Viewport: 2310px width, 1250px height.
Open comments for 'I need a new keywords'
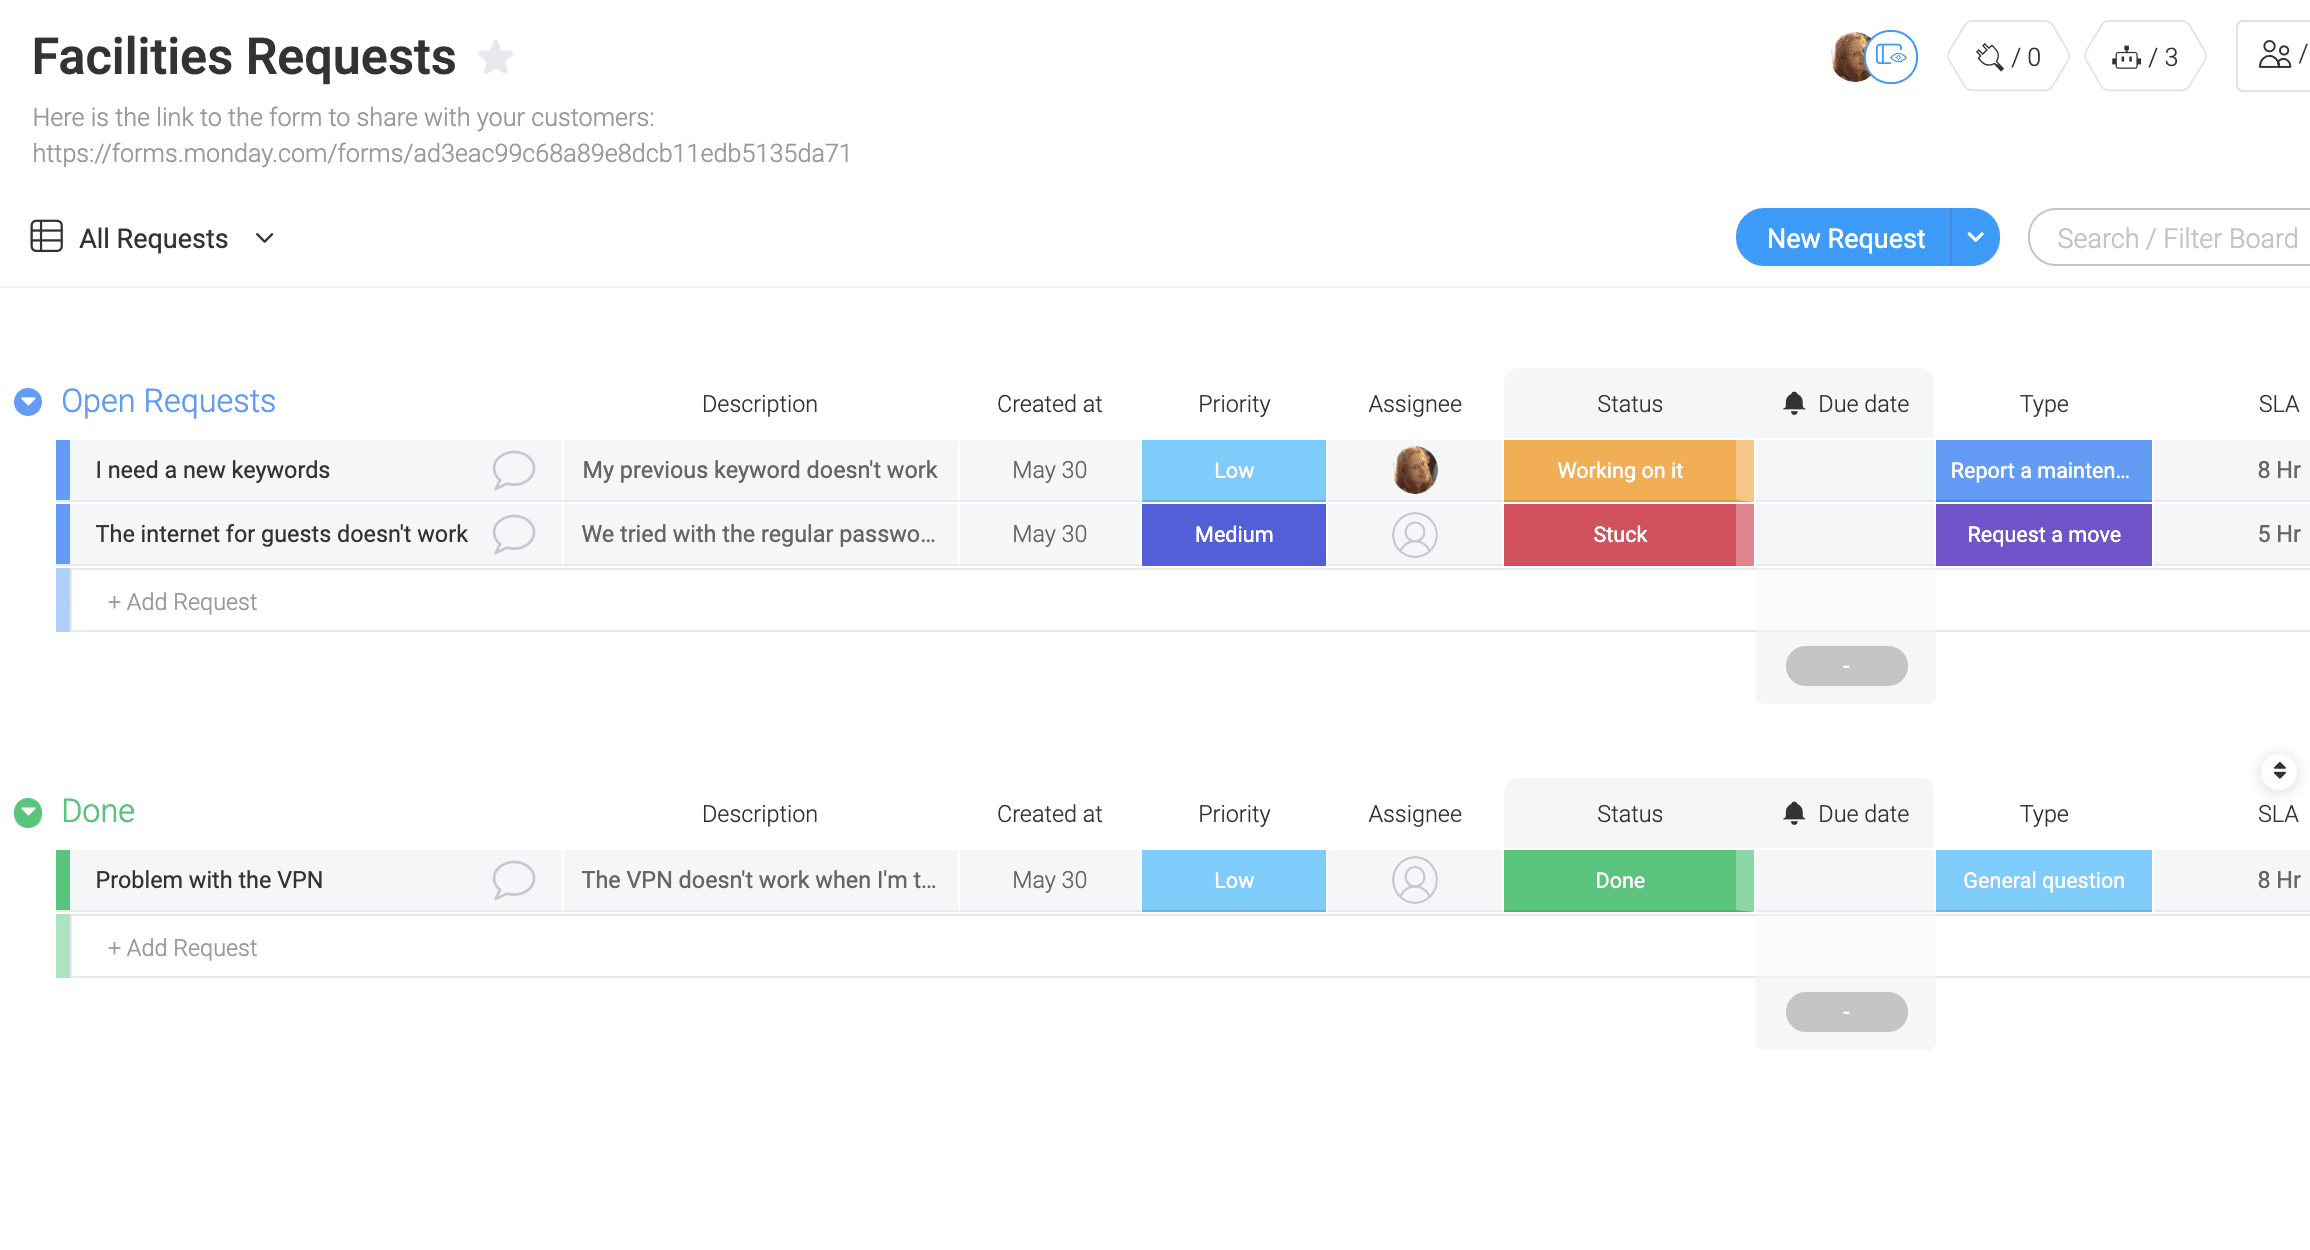coord(513,470)
